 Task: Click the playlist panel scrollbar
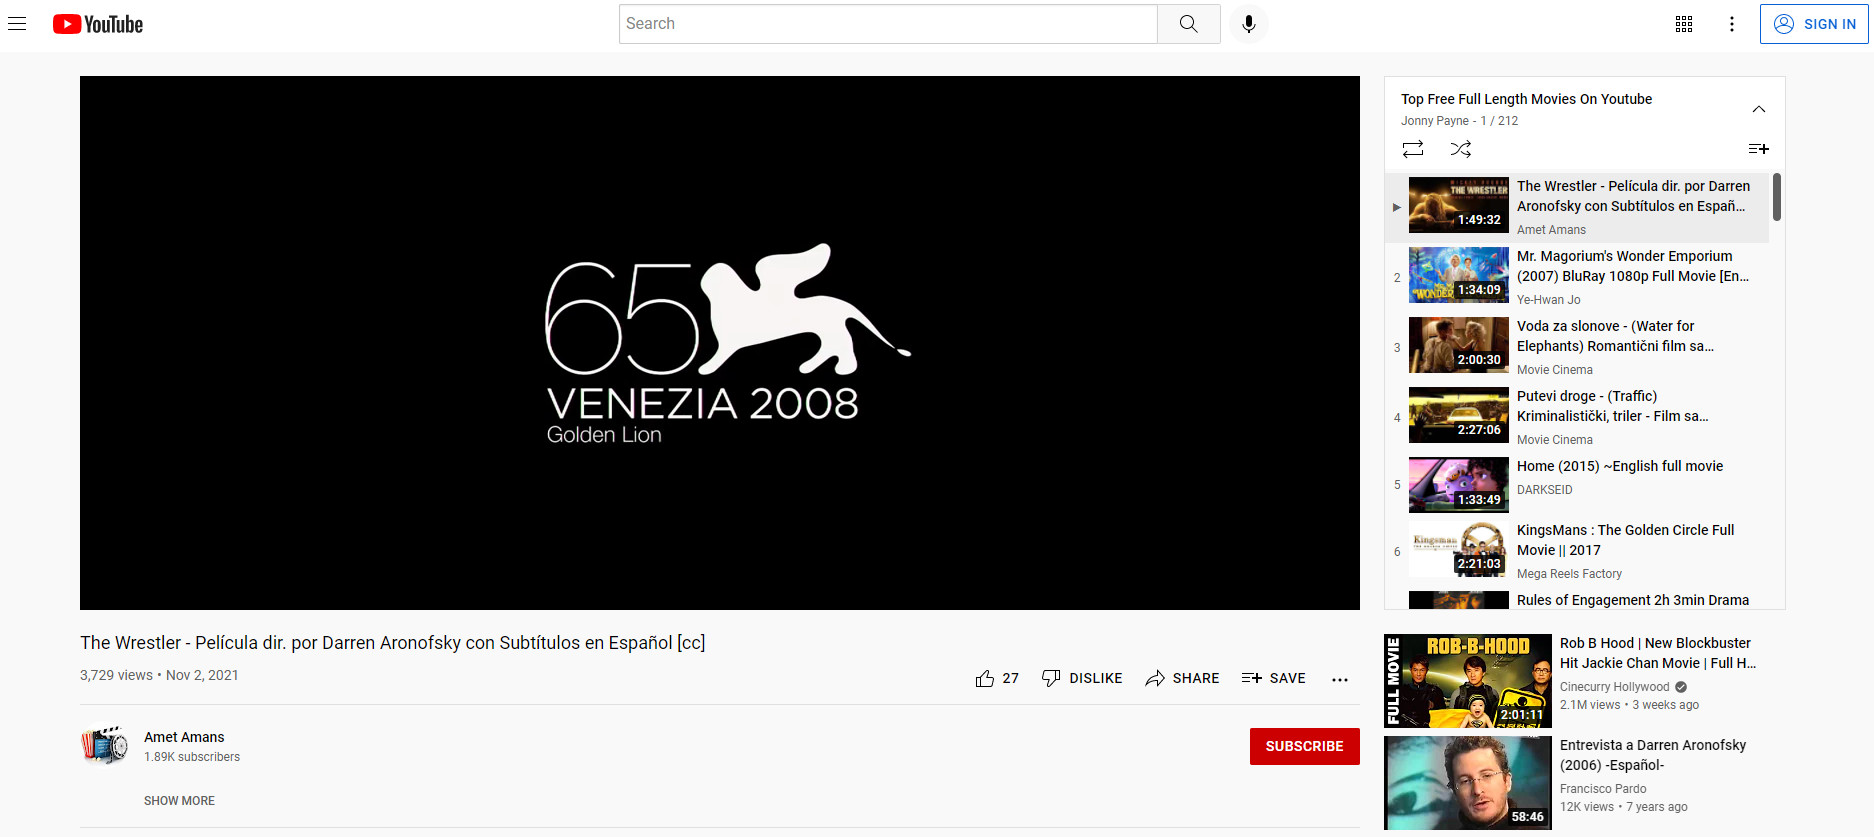[x=1777, y=197]
